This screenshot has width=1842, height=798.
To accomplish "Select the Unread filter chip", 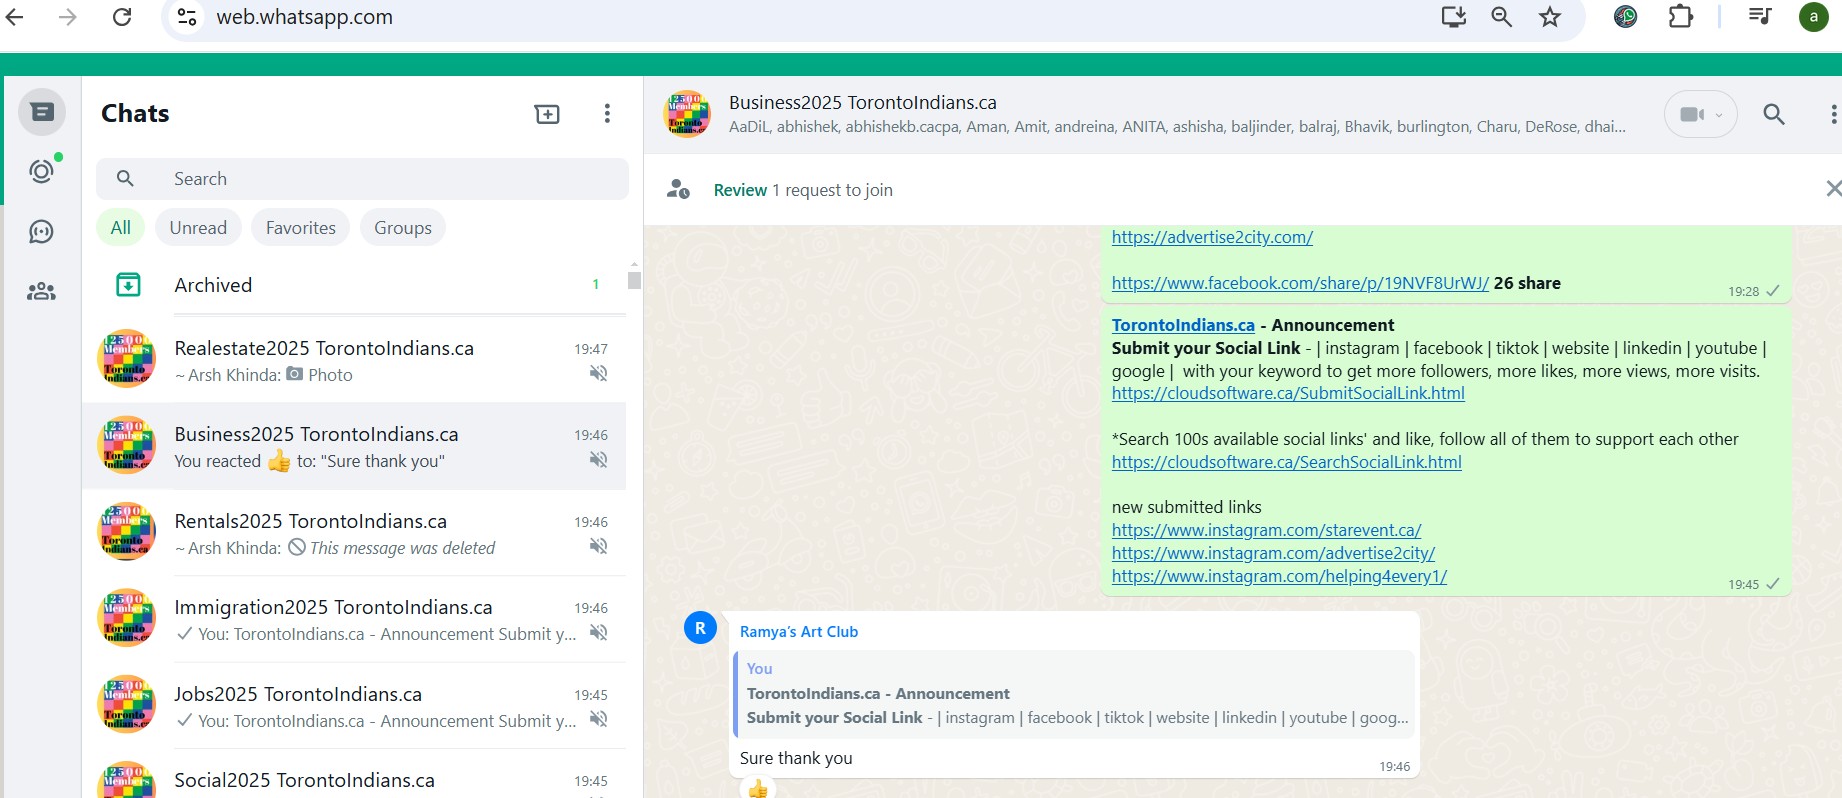I will tap(198, 228).
